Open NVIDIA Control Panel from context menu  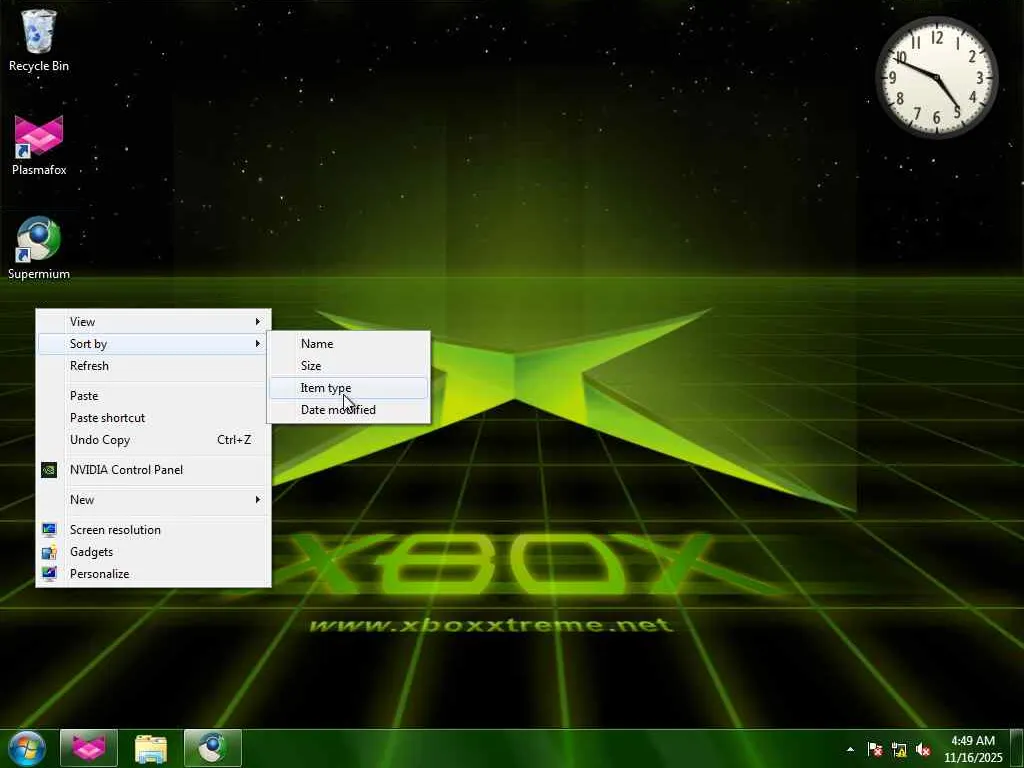tap(153, 470)
